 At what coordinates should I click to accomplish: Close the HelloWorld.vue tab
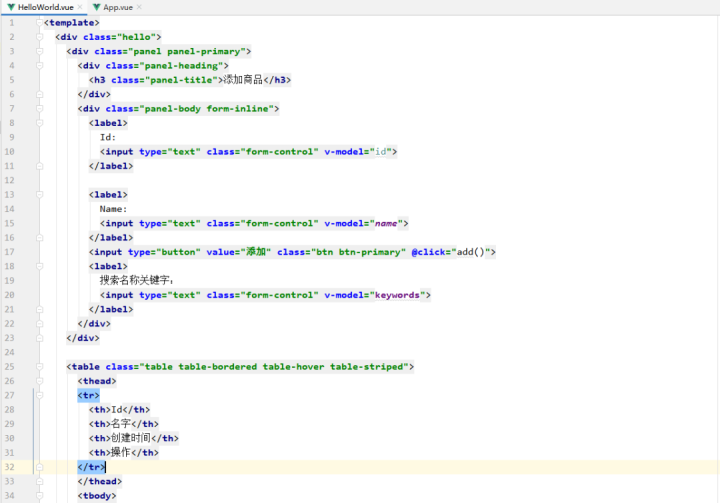click(x=81, y=7)
